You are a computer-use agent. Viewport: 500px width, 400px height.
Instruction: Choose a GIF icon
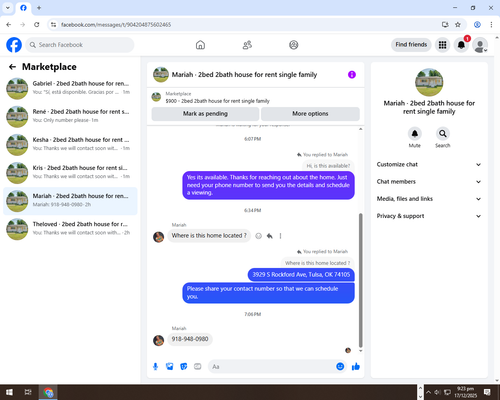(x=198, y=367)
